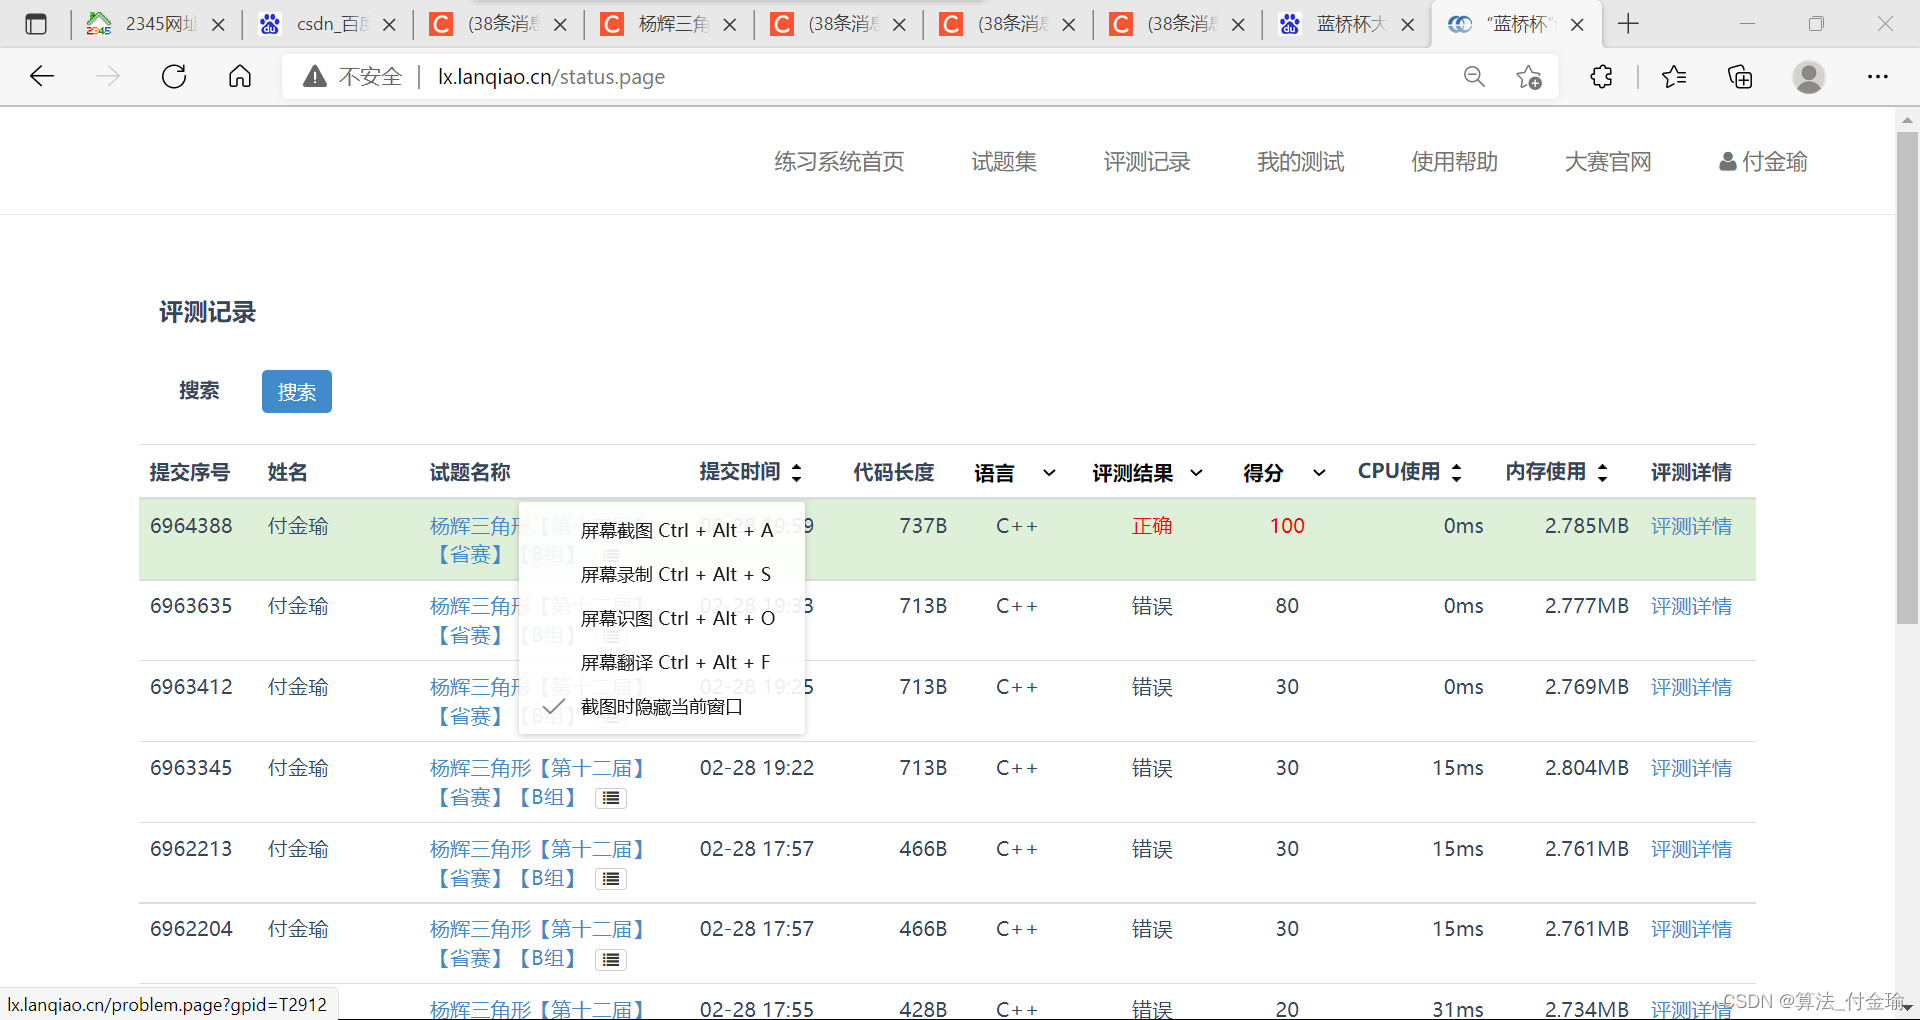Open the 语言 filter dropdown

(1048, 472)
